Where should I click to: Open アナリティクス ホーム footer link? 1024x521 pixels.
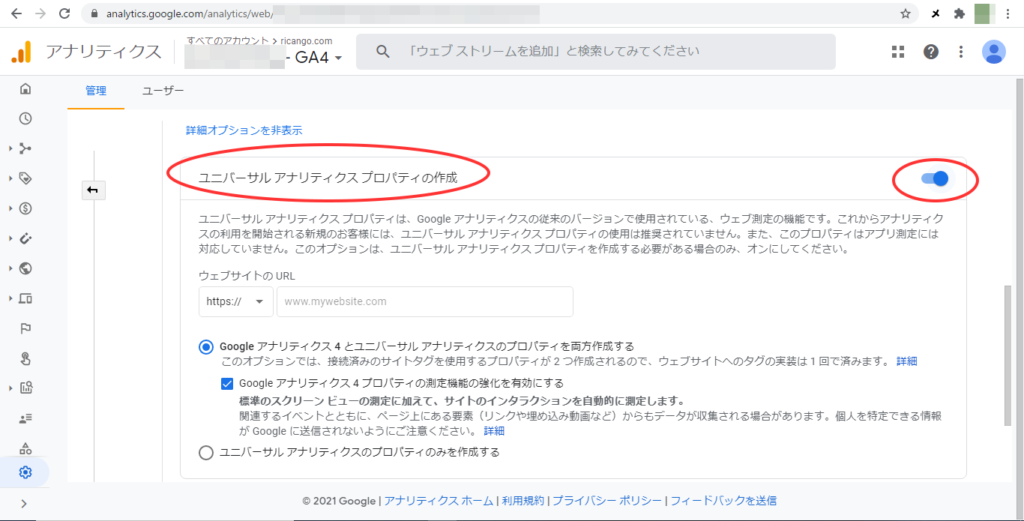tap(439, 501)
